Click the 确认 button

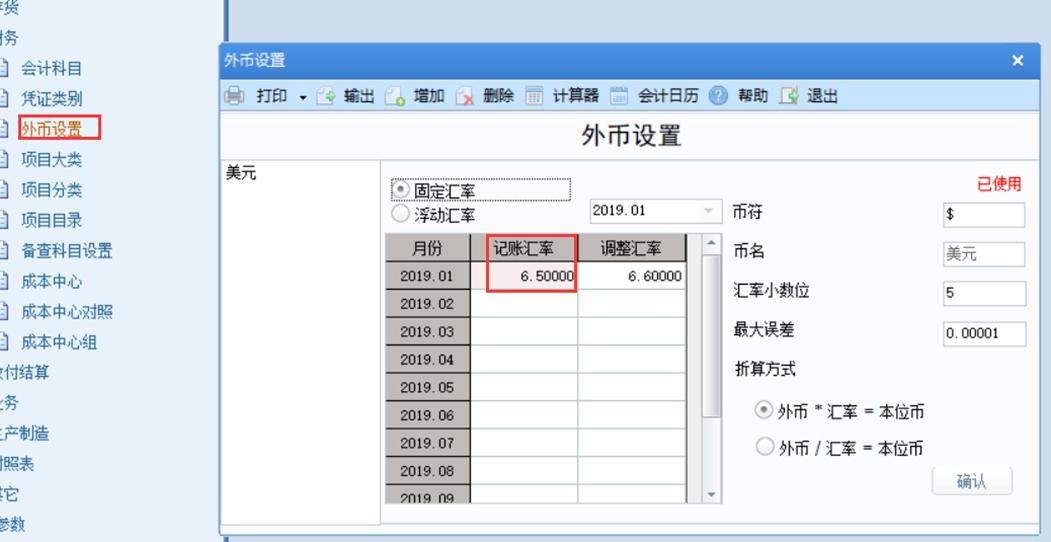coord(972,481)
